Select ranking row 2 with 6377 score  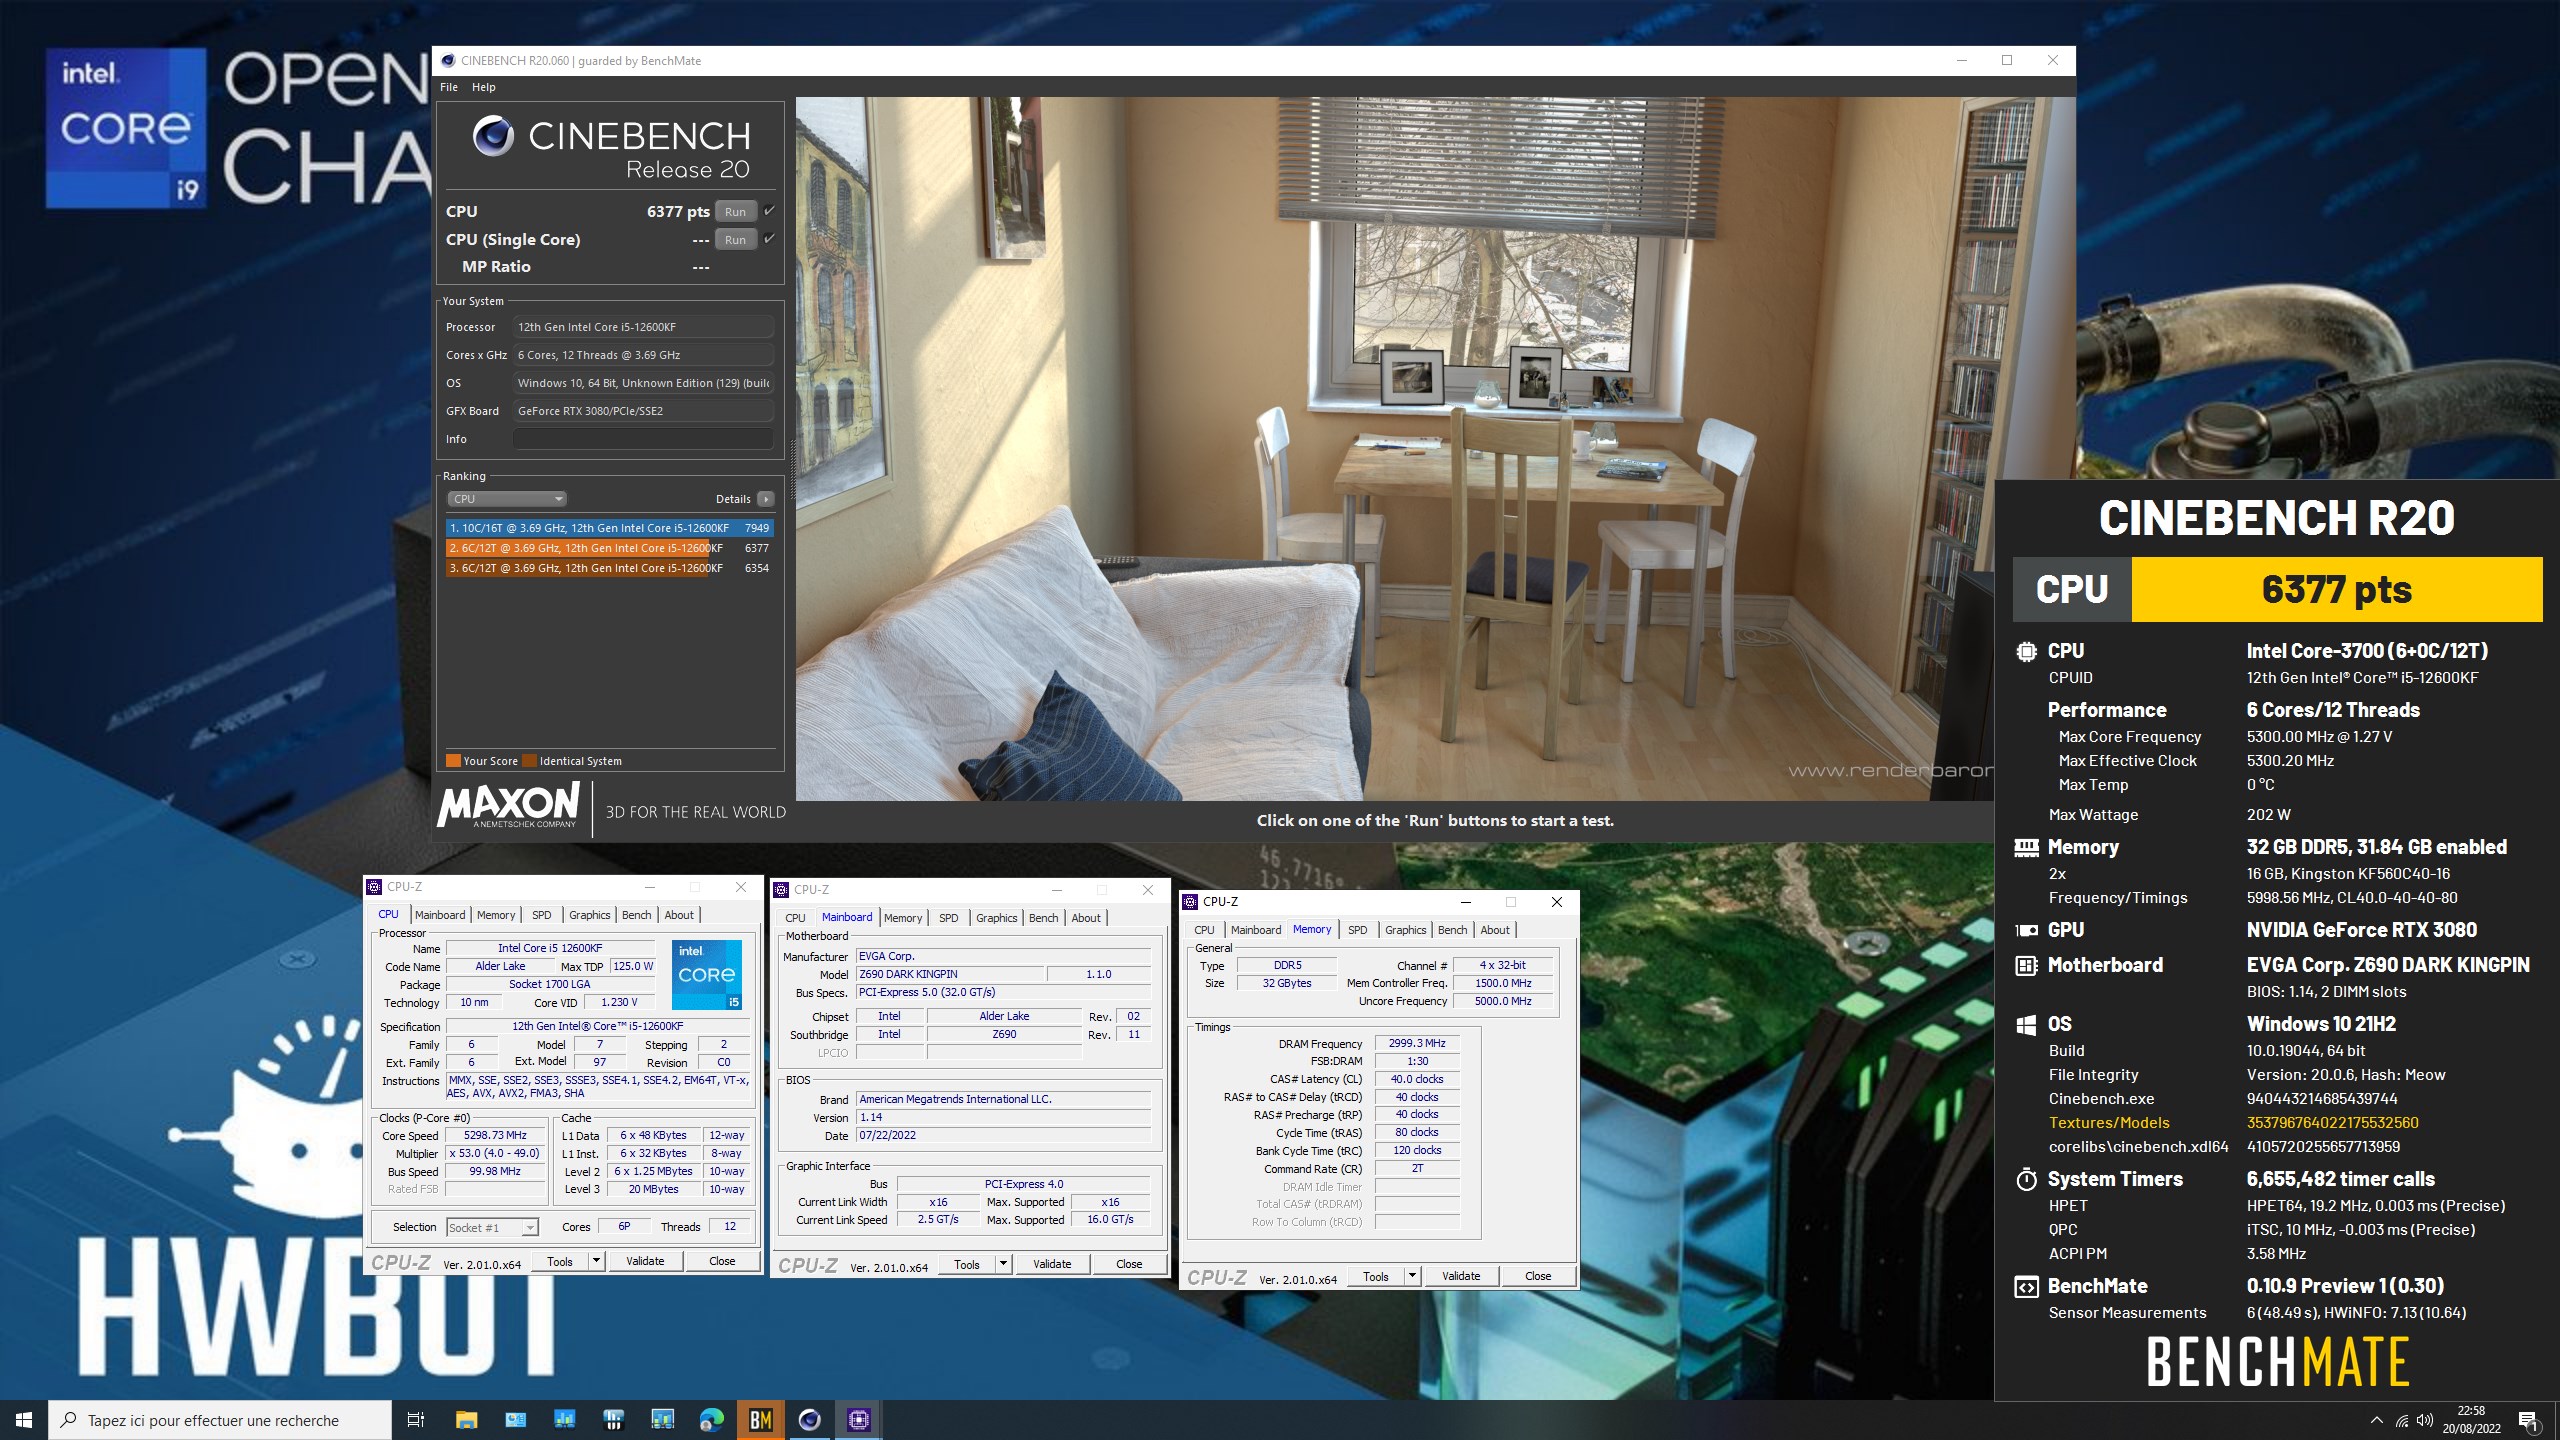click(609, 548)
